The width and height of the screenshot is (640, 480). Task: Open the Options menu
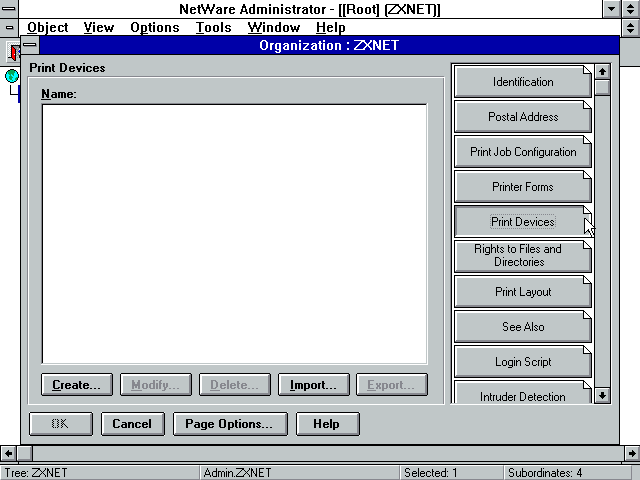click(155, 27)
